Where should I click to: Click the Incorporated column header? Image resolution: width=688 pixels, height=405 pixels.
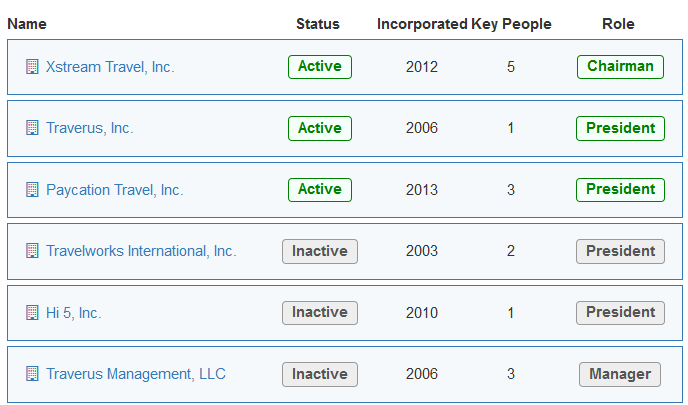[x=422, y=24]
